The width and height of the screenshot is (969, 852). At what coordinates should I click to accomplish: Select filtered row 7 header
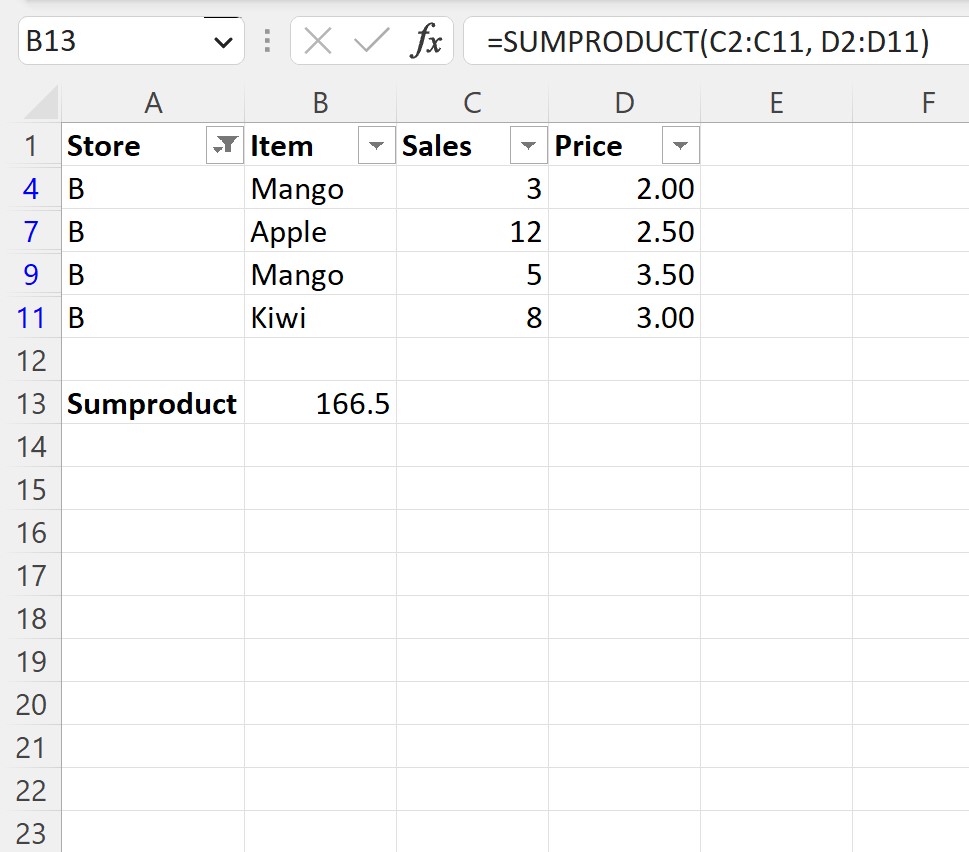tap(31, 232)
